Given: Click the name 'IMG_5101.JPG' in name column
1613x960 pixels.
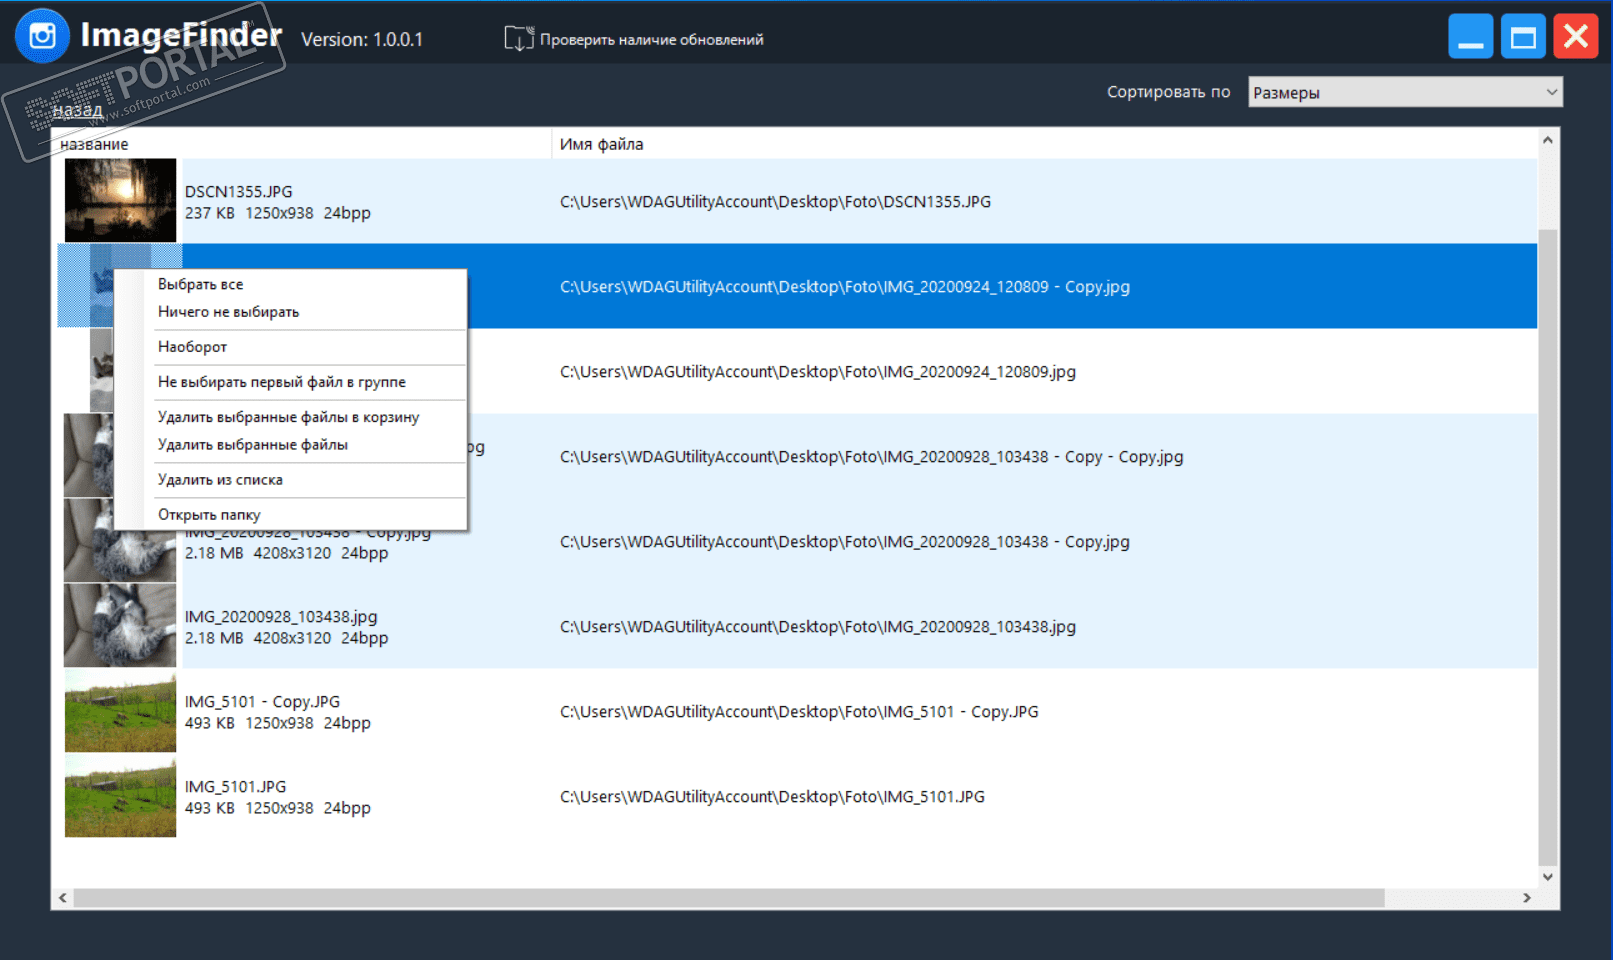Looking at the screenshot, I should (235, 787).
